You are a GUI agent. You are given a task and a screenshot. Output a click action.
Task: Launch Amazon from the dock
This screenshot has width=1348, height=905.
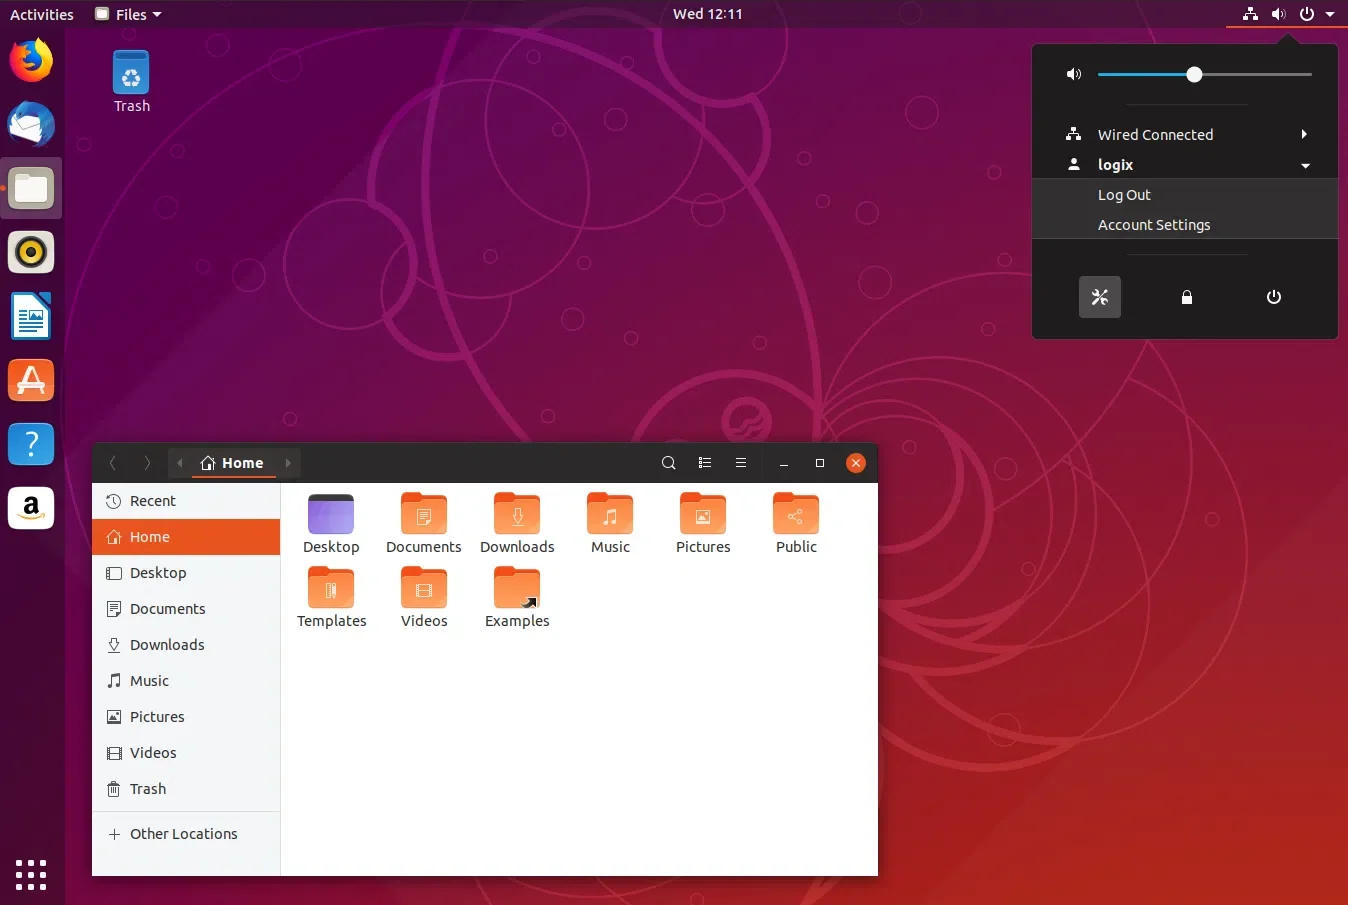(x=31, y=508)
